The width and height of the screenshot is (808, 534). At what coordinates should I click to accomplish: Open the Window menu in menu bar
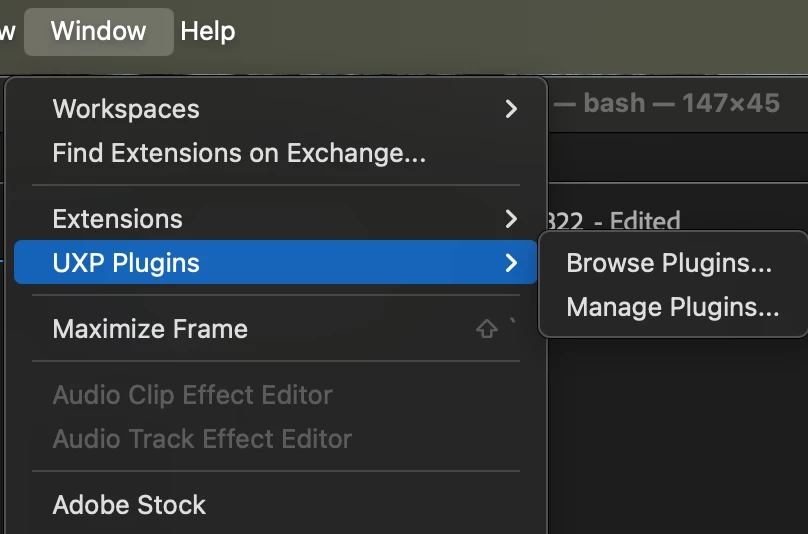98,31
